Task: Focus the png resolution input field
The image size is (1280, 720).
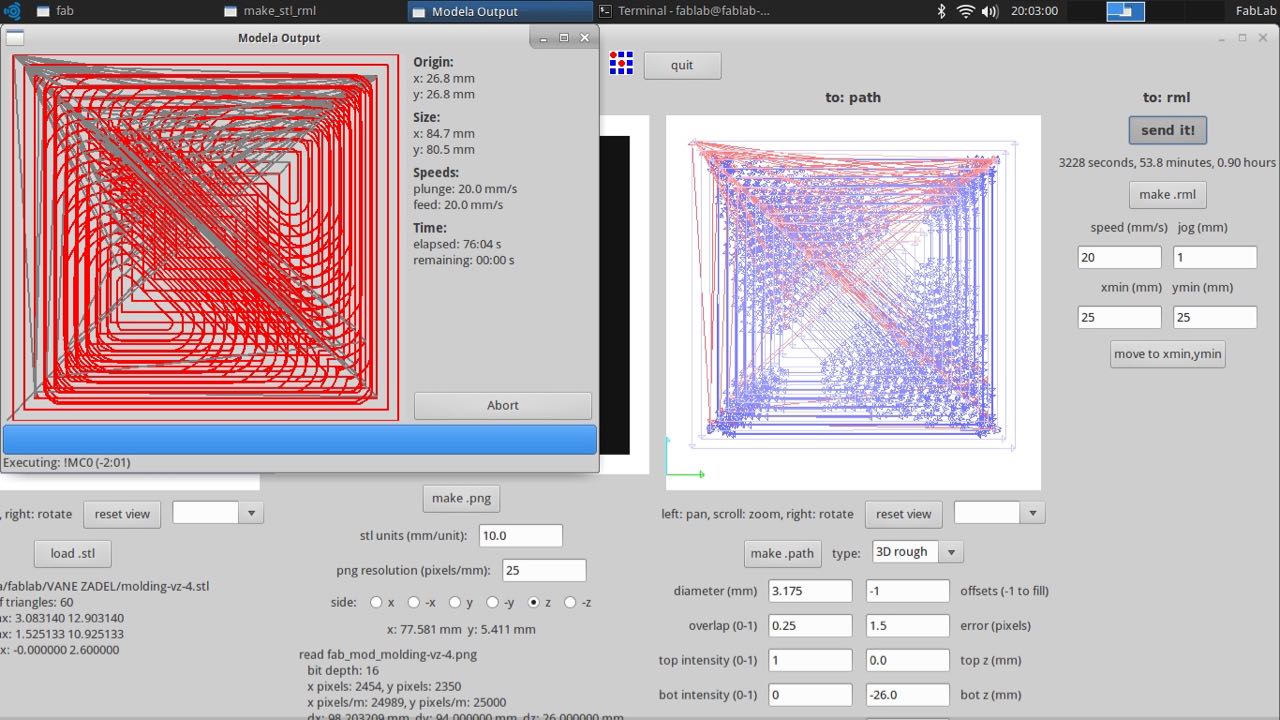Action: coord(544,570)
